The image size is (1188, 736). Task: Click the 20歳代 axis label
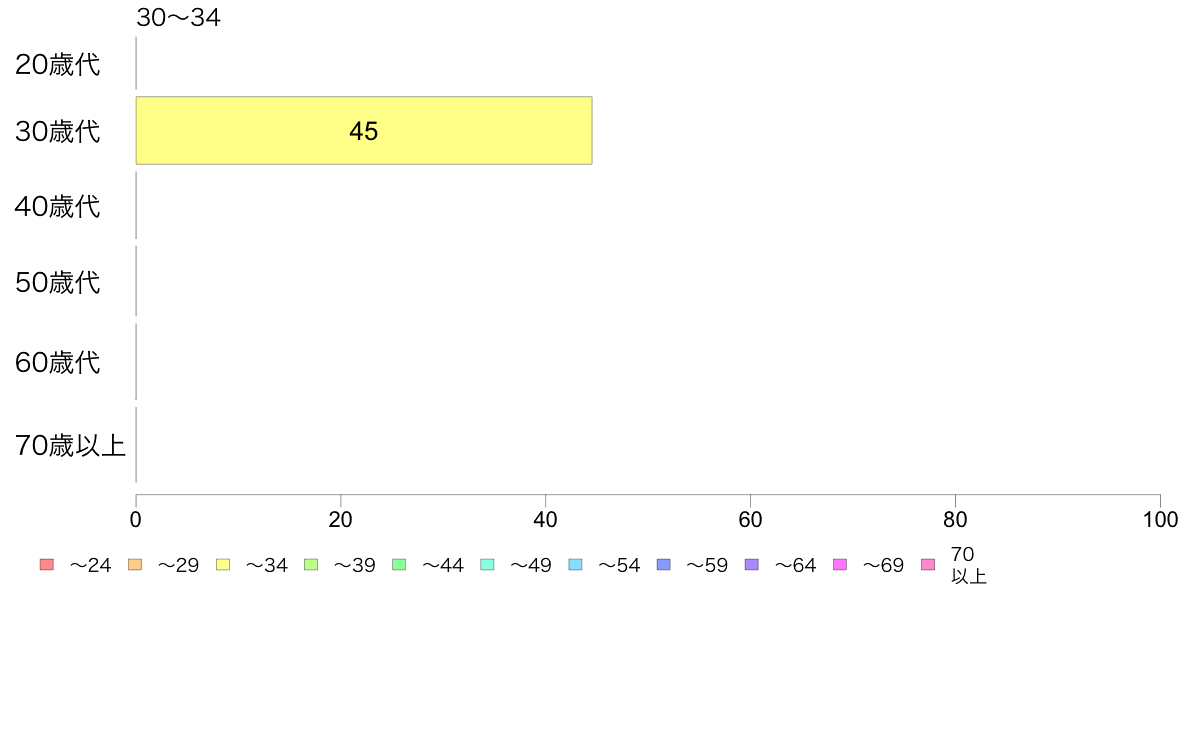pyautogui.click(x=58, y=64)
